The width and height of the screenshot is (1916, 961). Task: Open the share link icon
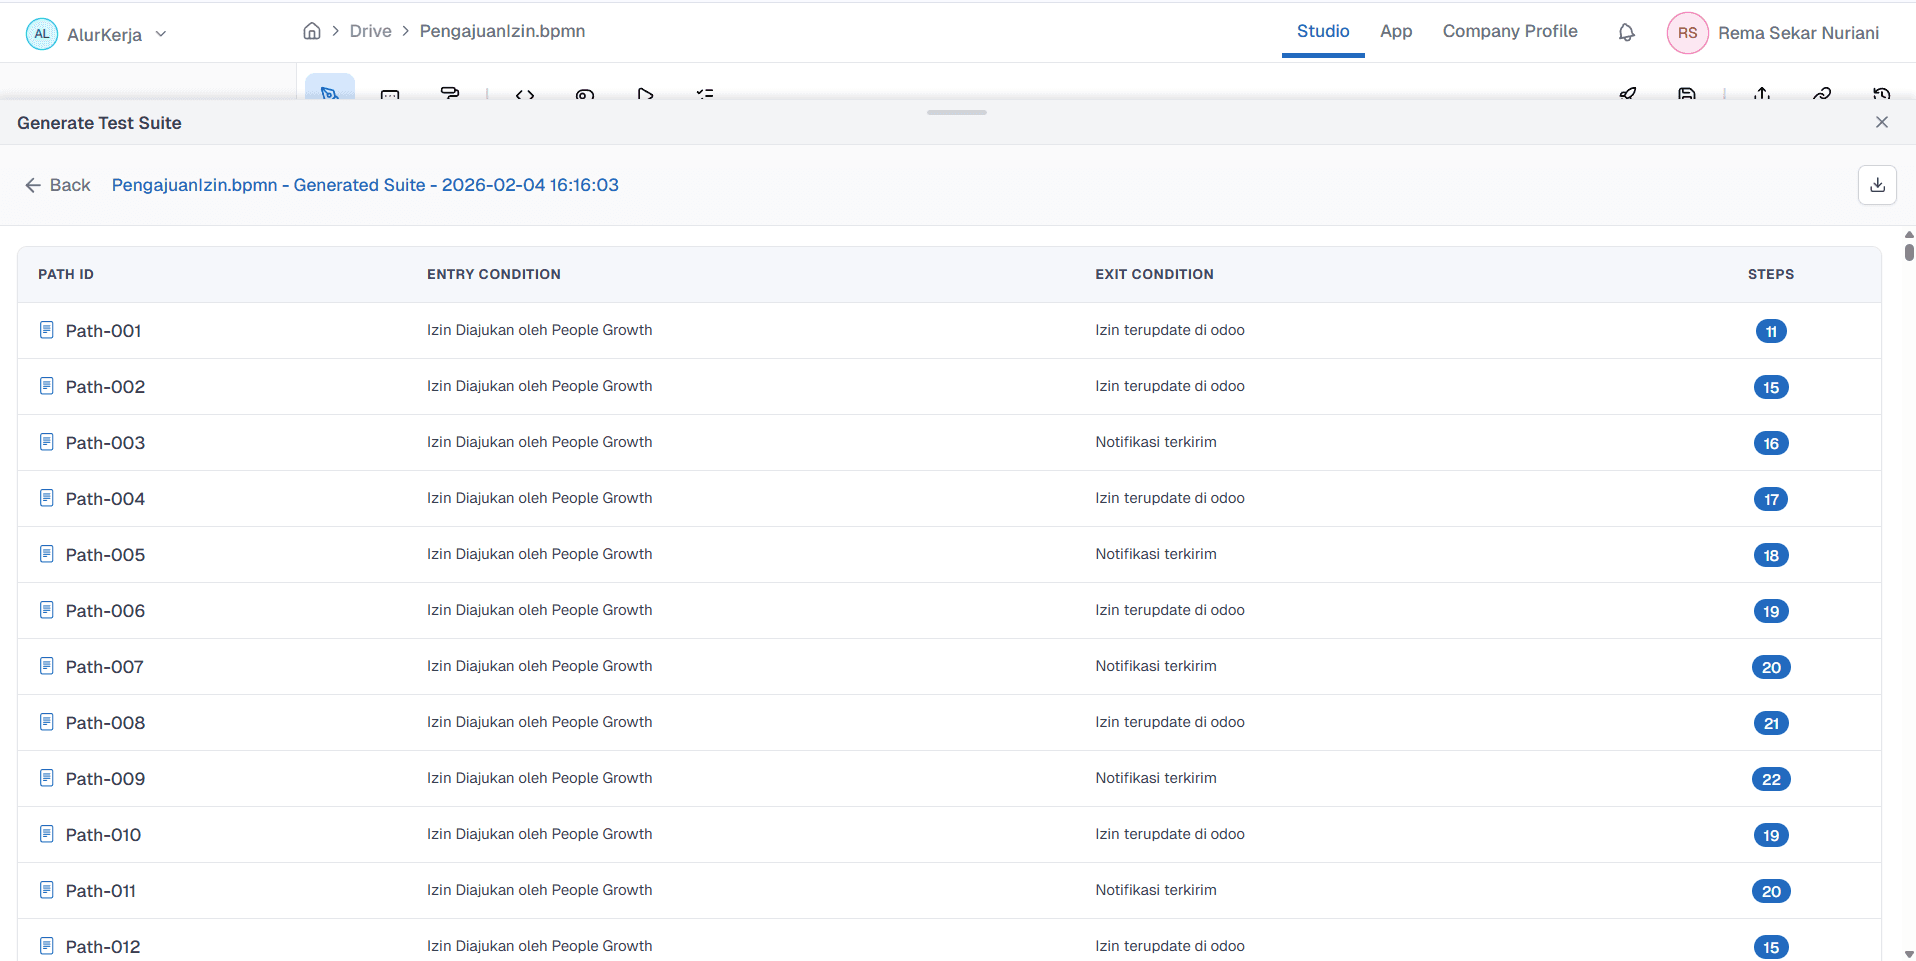(1822, 93)
